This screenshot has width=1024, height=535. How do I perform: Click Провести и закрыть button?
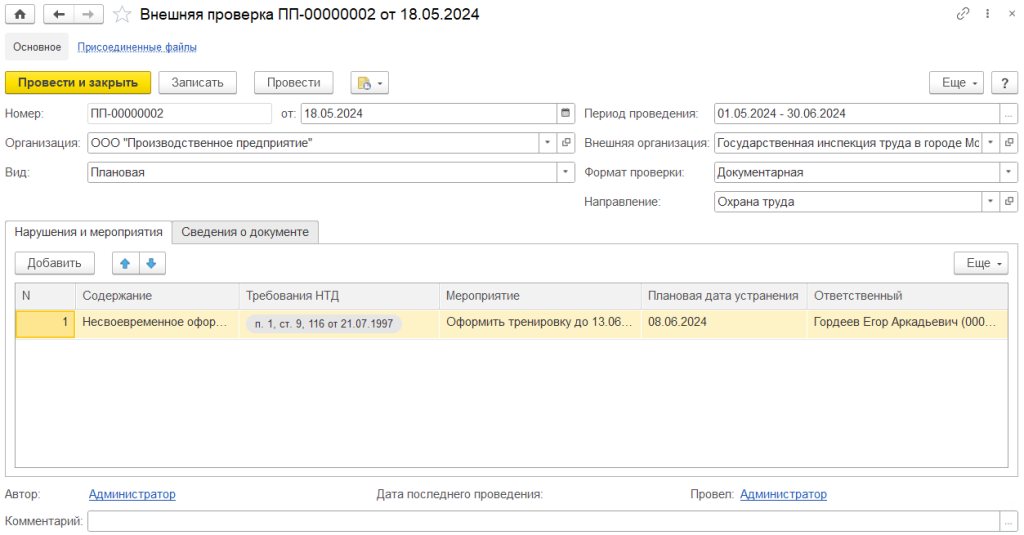(x=78, y=82)
